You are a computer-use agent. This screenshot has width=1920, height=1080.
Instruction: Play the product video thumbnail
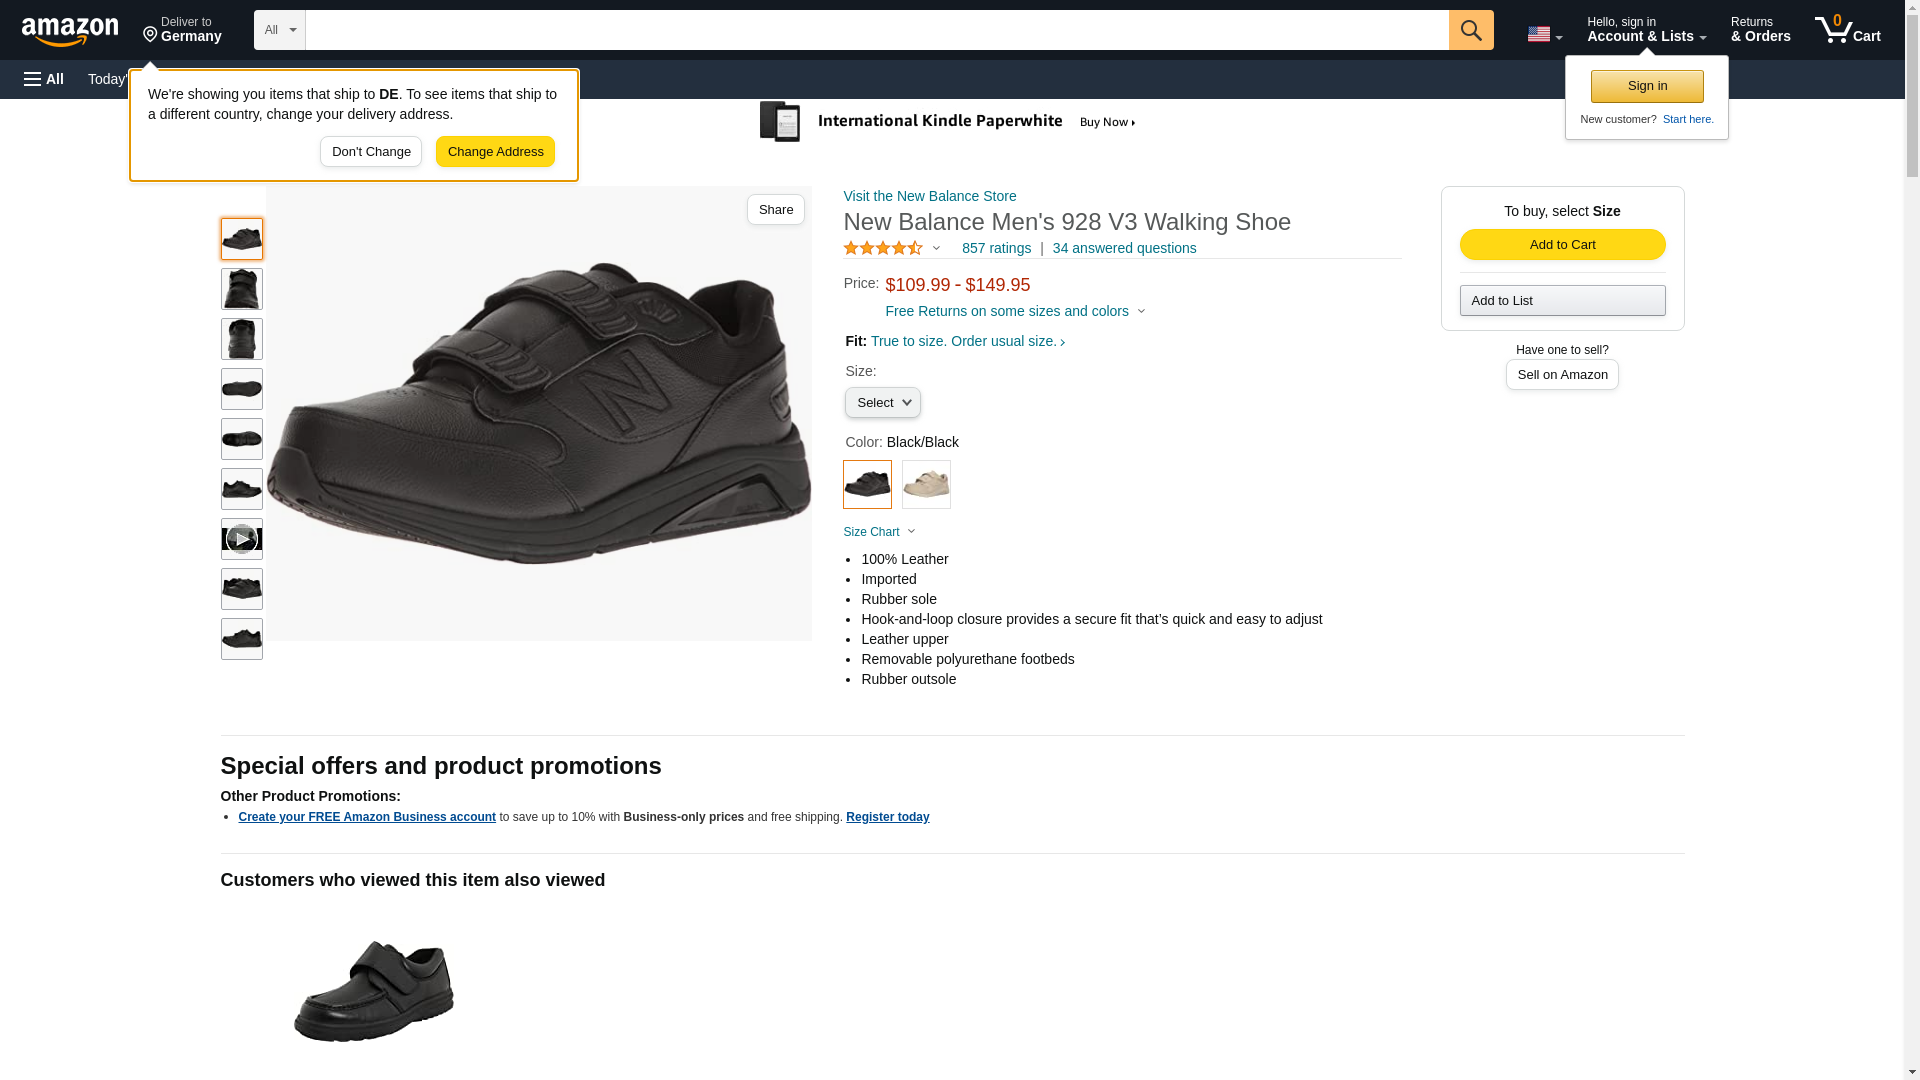[241, 539]
